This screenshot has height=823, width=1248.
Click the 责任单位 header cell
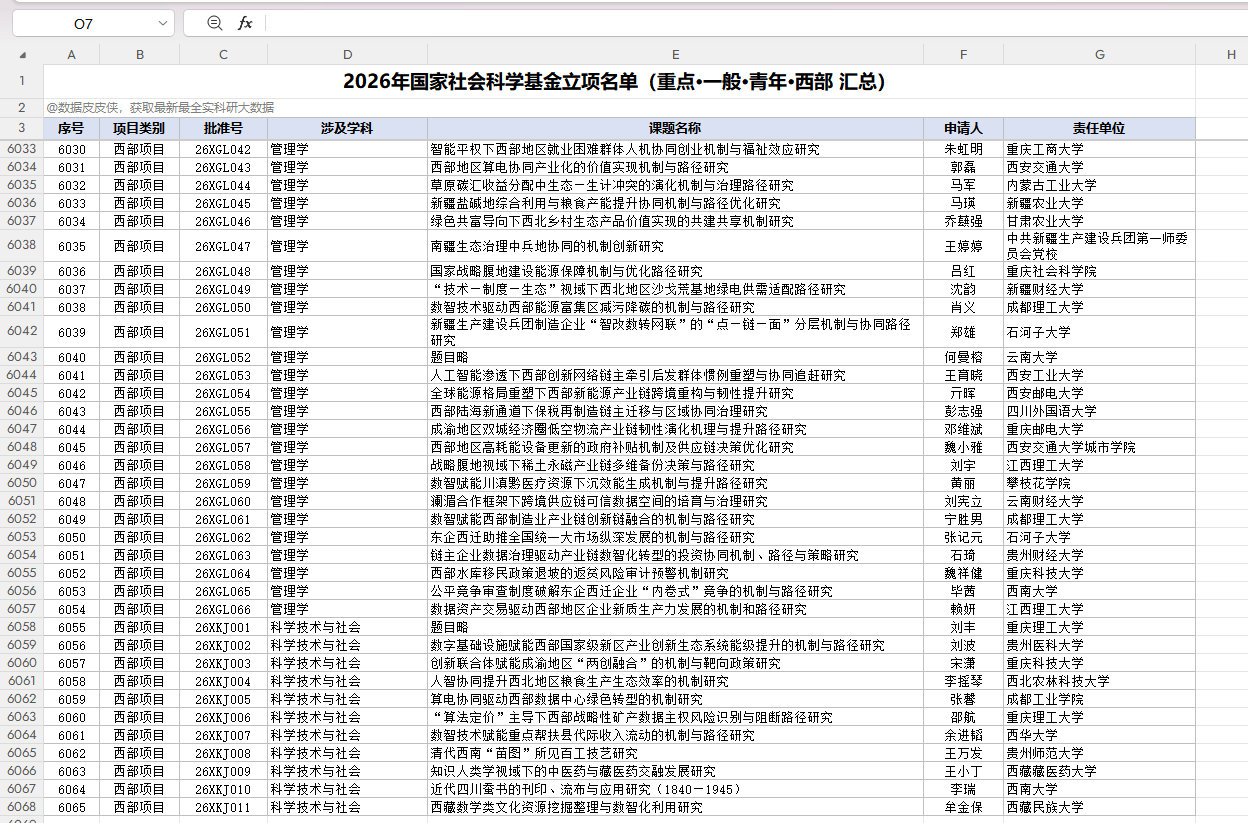click(x=1100, y=129)
